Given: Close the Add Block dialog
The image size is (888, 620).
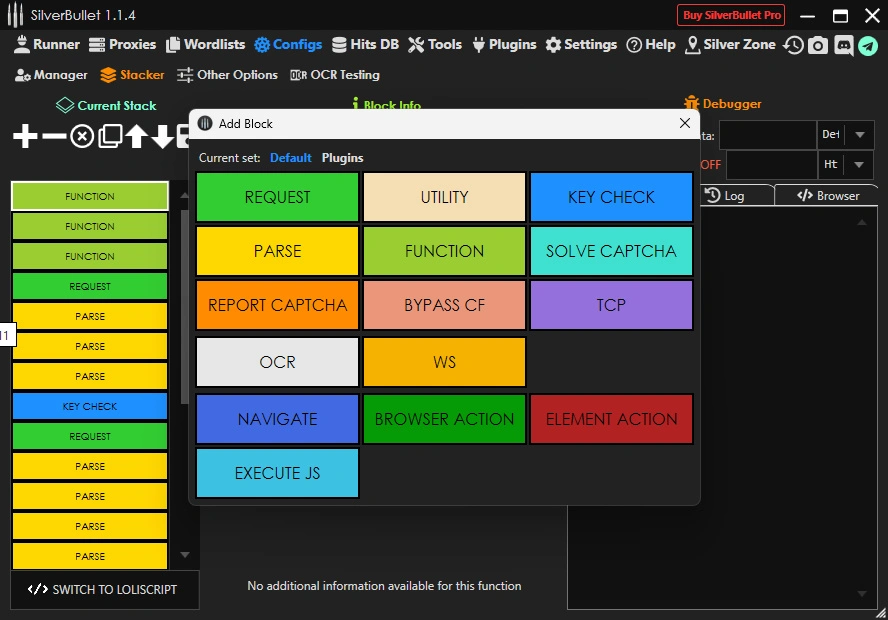Looking at the screenshot, I should 685,123.
